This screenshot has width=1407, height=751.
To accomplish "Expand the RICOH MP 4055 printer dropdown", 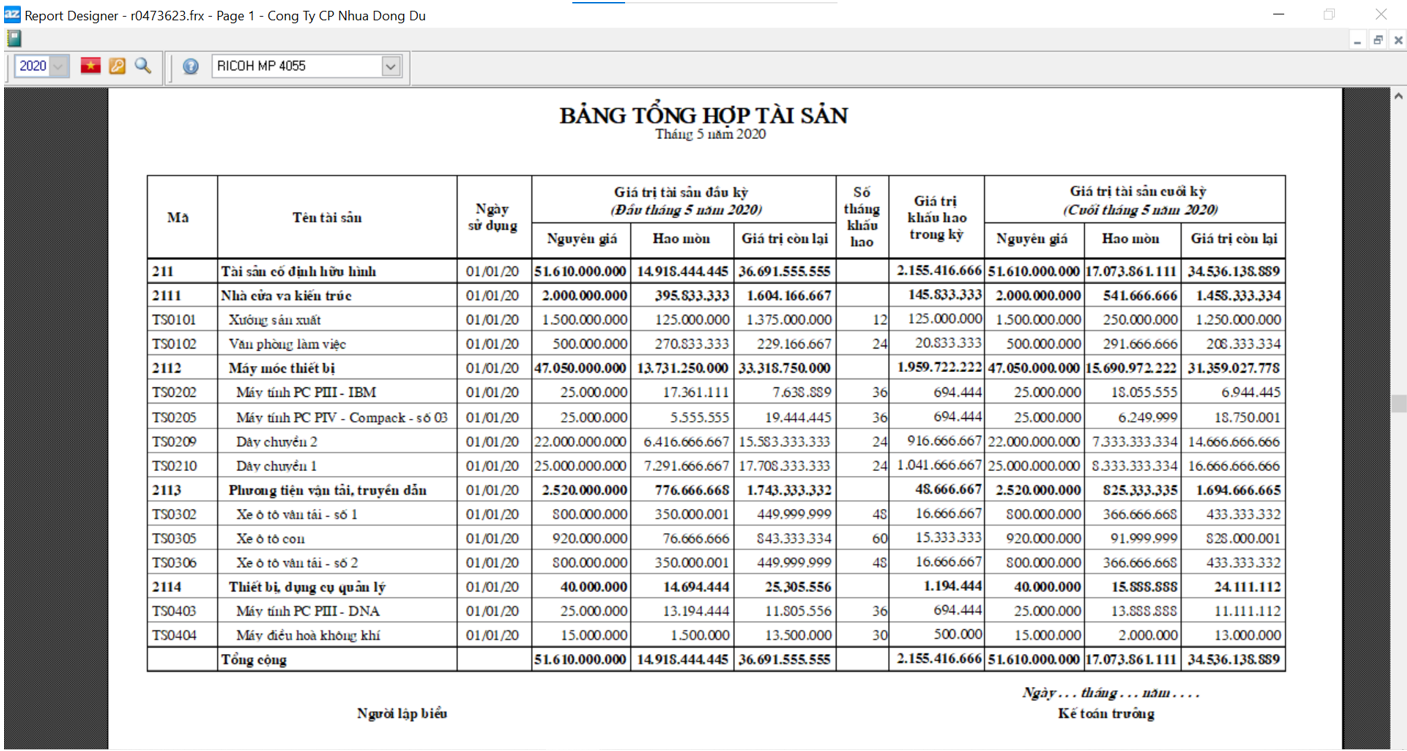I will (x=390, y=66).
